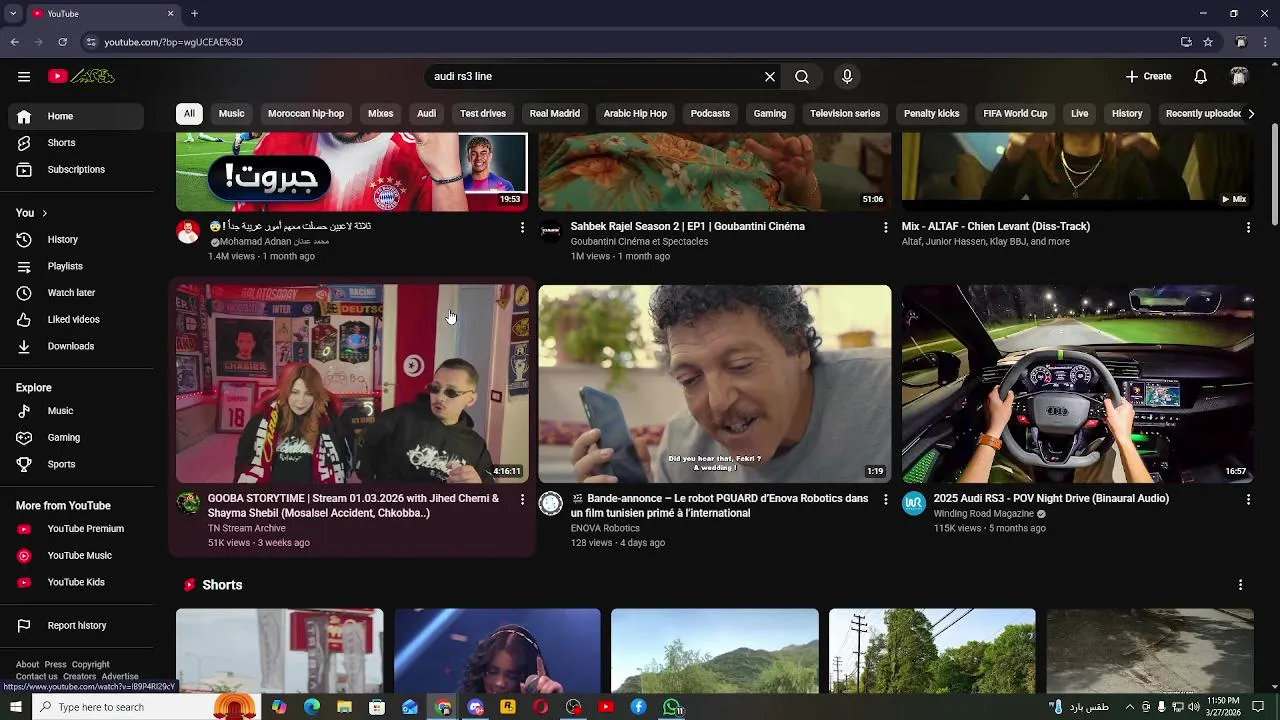The width and height of the screenshot is (1280, 720).
Task: Start voice search with microphone
Action: (x=847, y=76)
